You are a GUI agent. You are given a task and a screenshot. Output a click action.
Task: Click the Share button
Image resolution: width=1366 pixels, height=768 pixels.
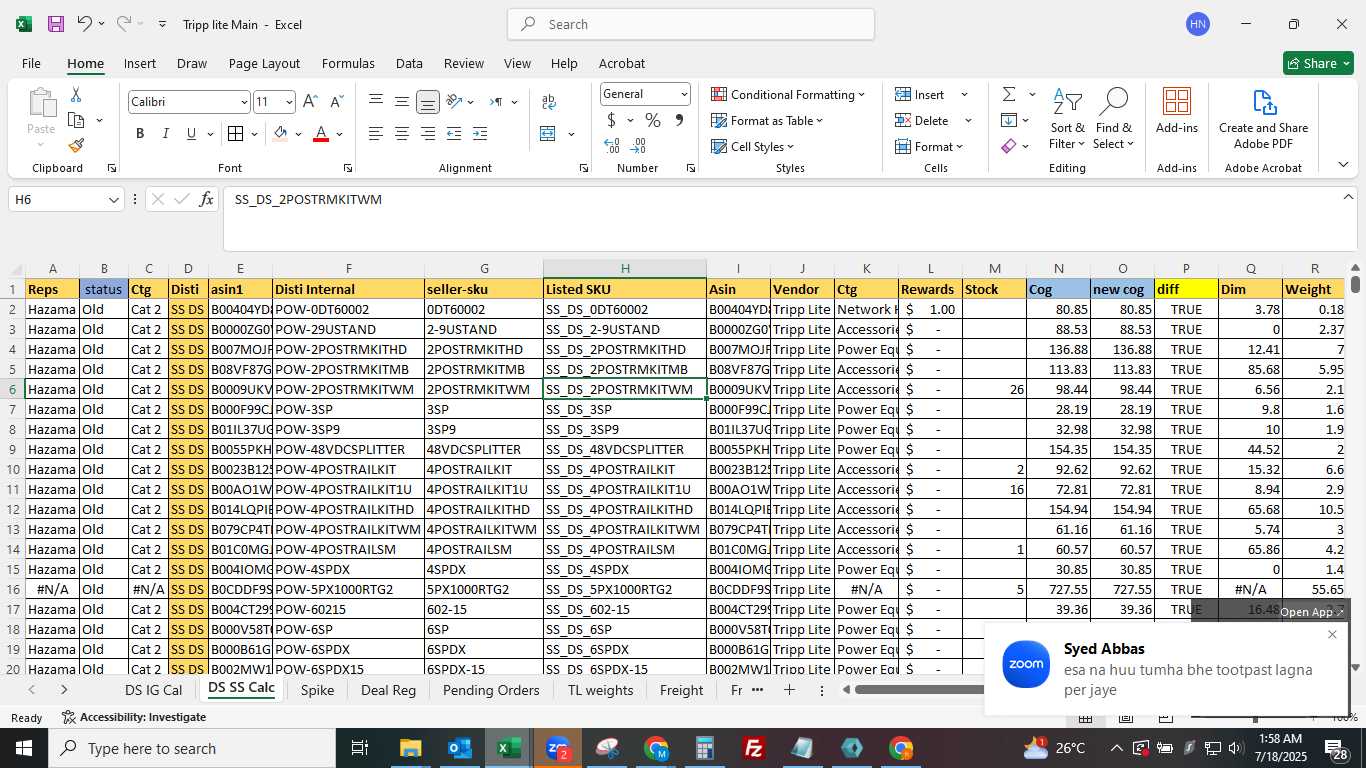(1318, 63)
